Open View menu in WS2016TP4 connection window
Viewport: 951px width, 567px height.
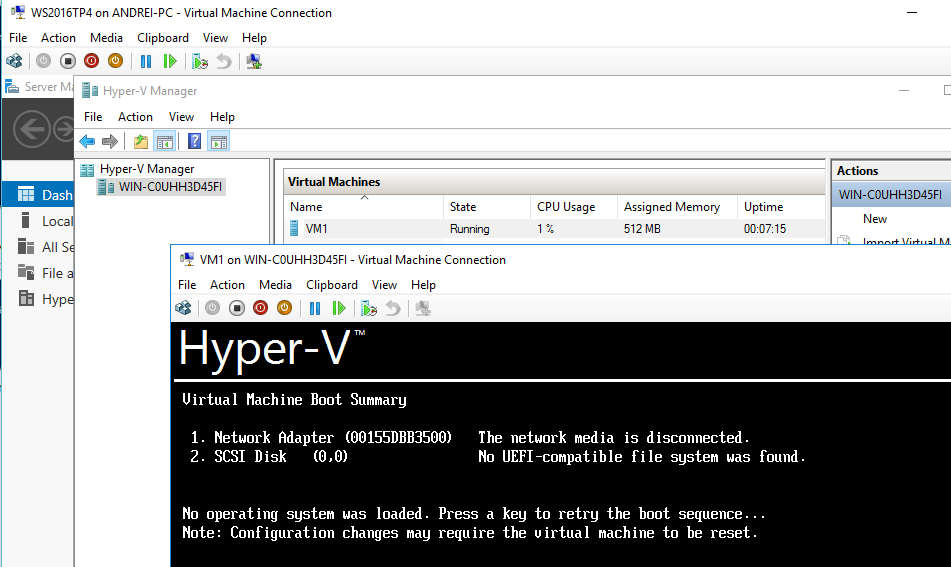coord(215,38)
